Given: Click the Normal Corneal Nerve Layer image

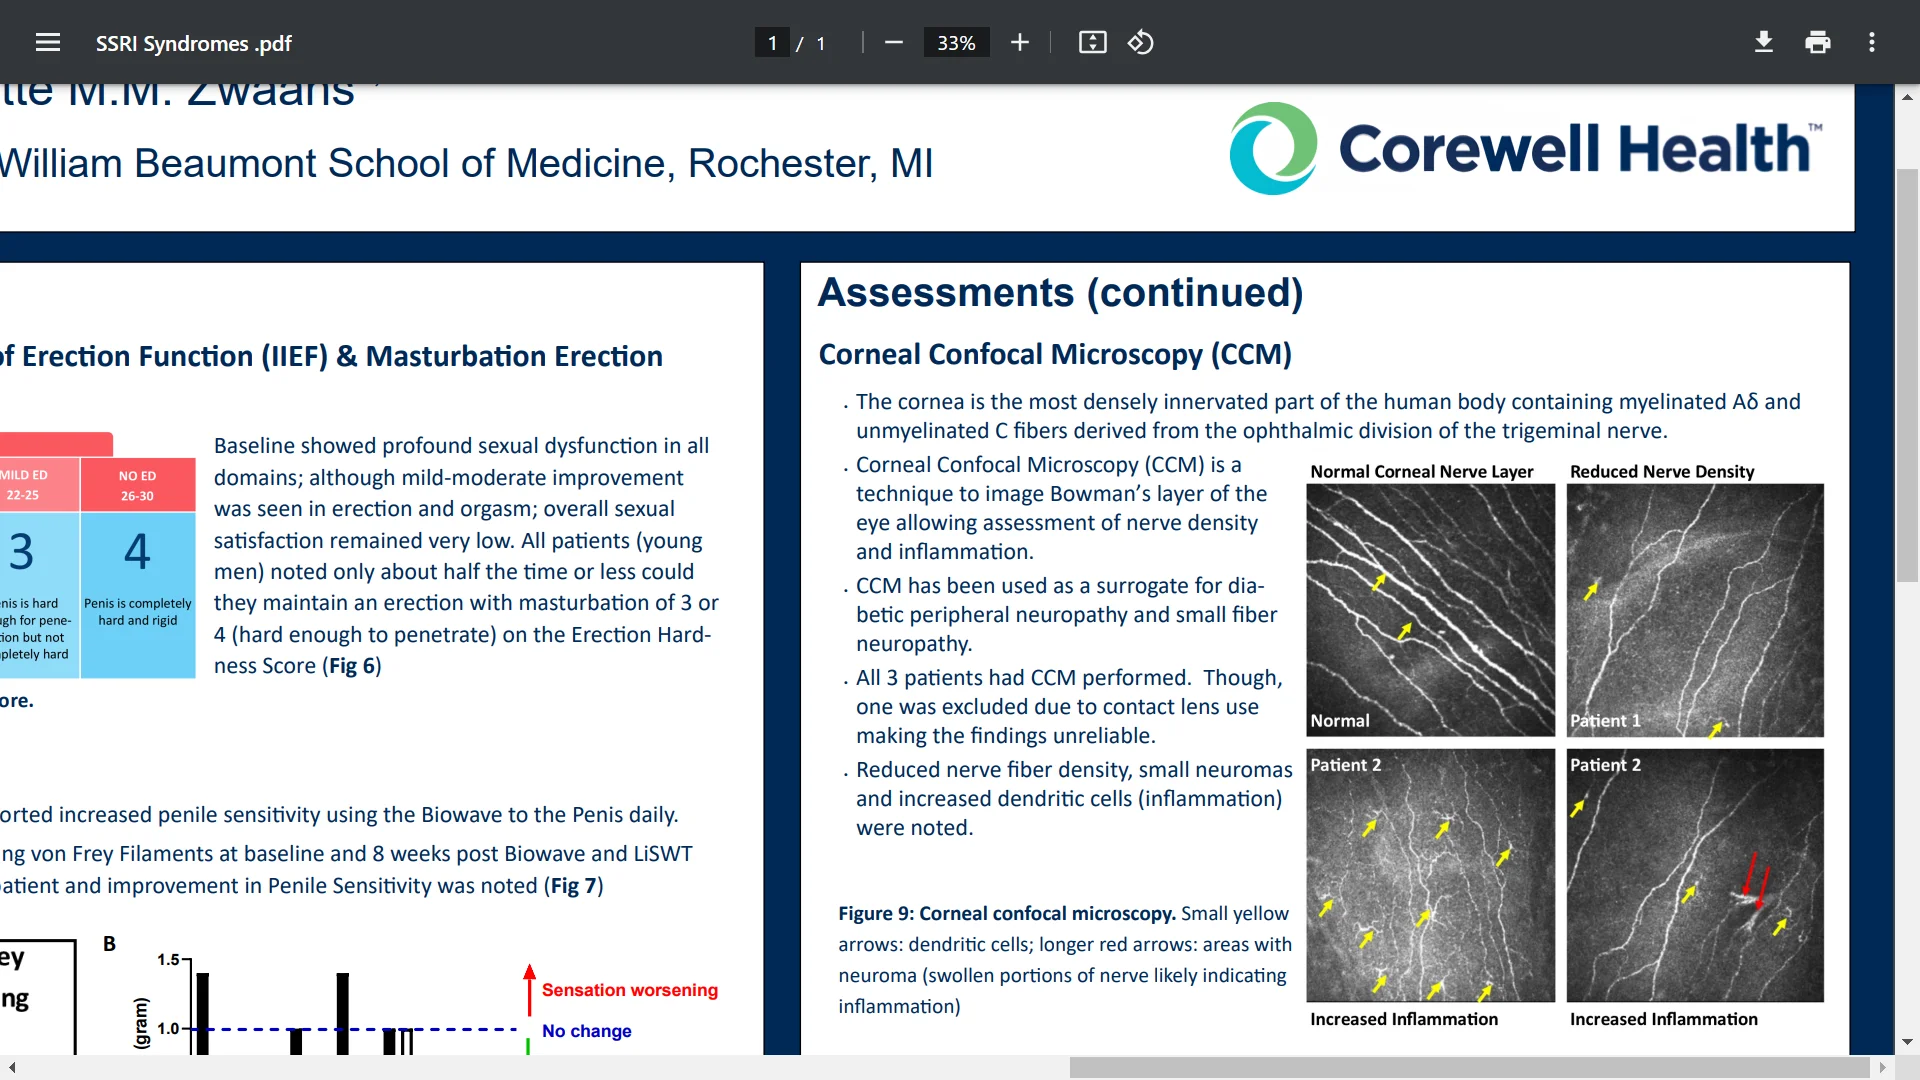Looking at the screenshot, I should (1430, 610).
